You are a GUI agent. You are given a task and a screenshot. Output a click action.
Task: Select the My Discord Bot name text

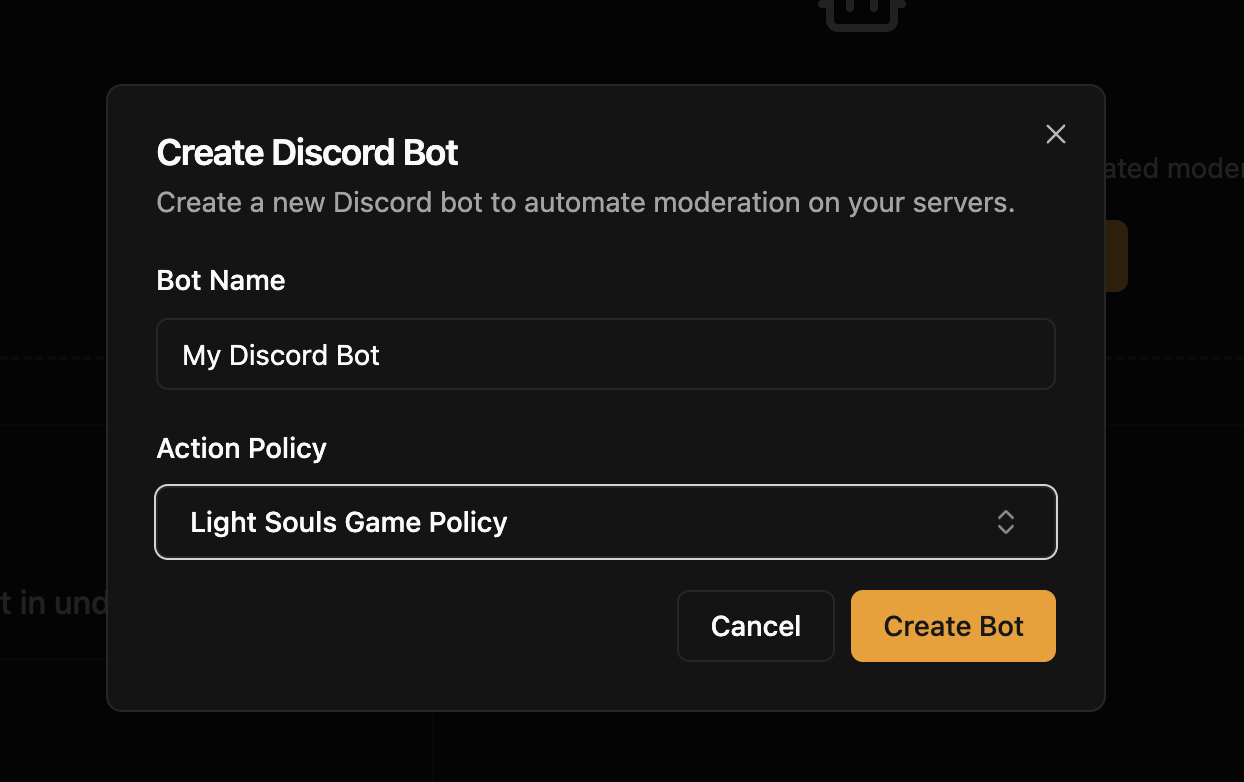[280, 354]
